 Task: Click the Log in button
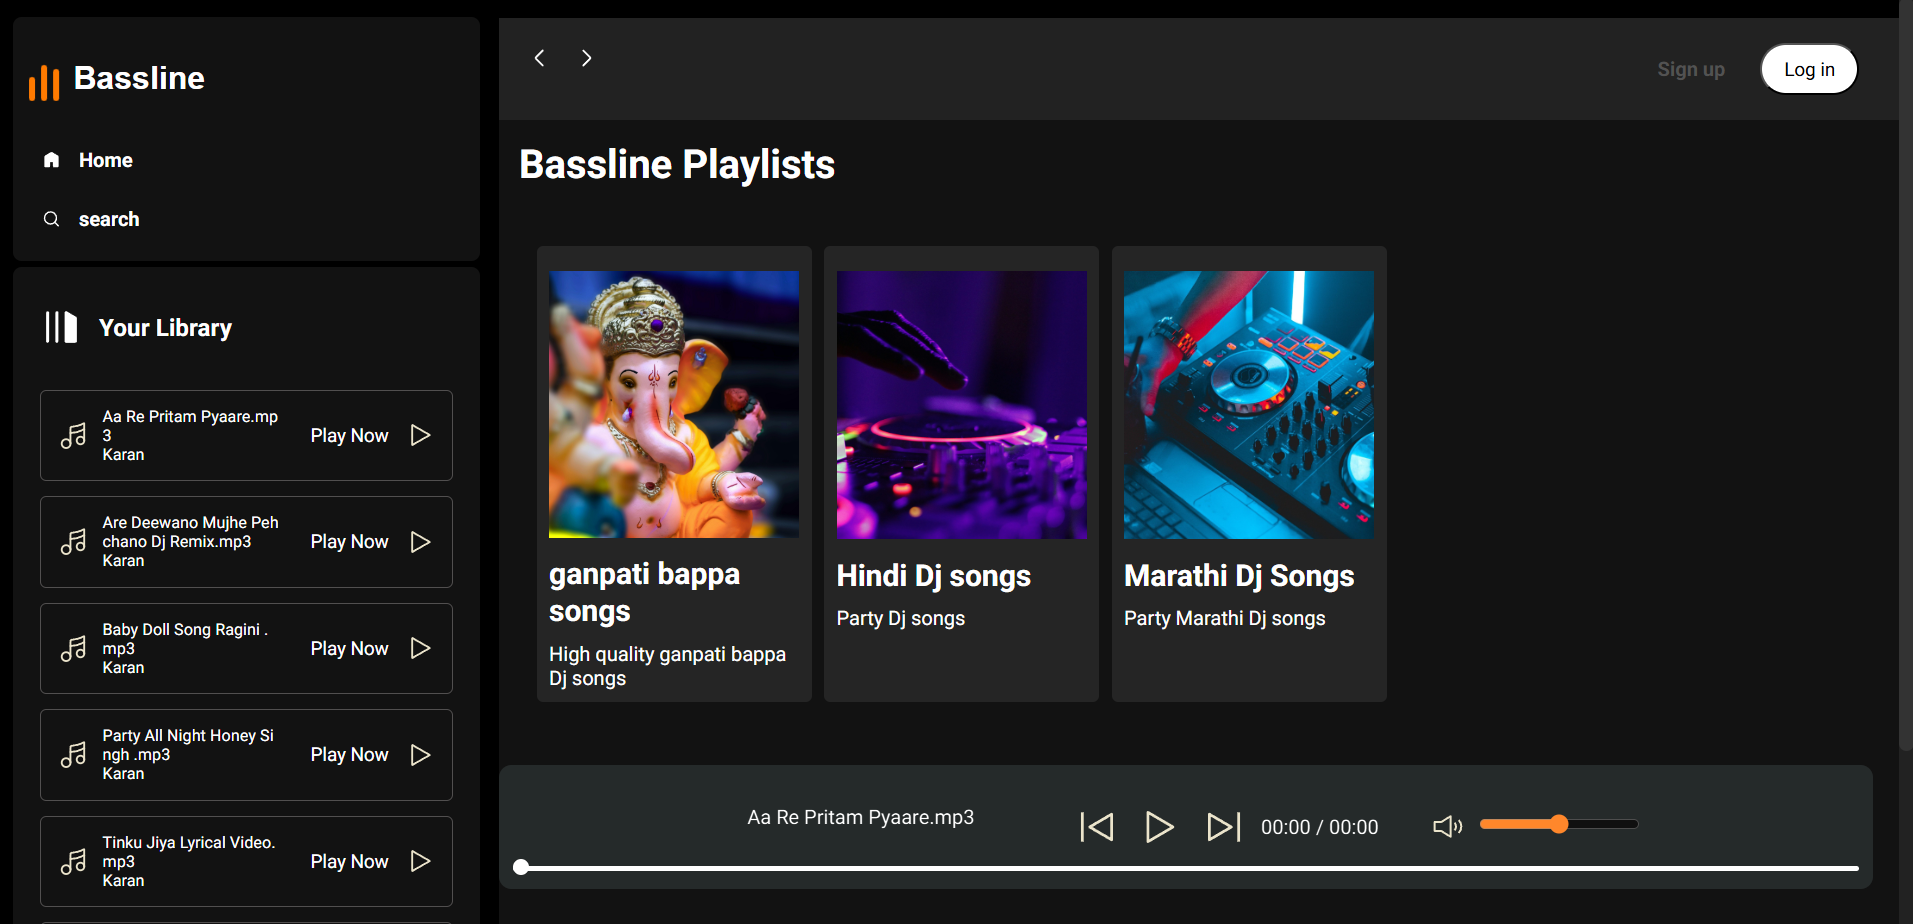click(1808, 68)
